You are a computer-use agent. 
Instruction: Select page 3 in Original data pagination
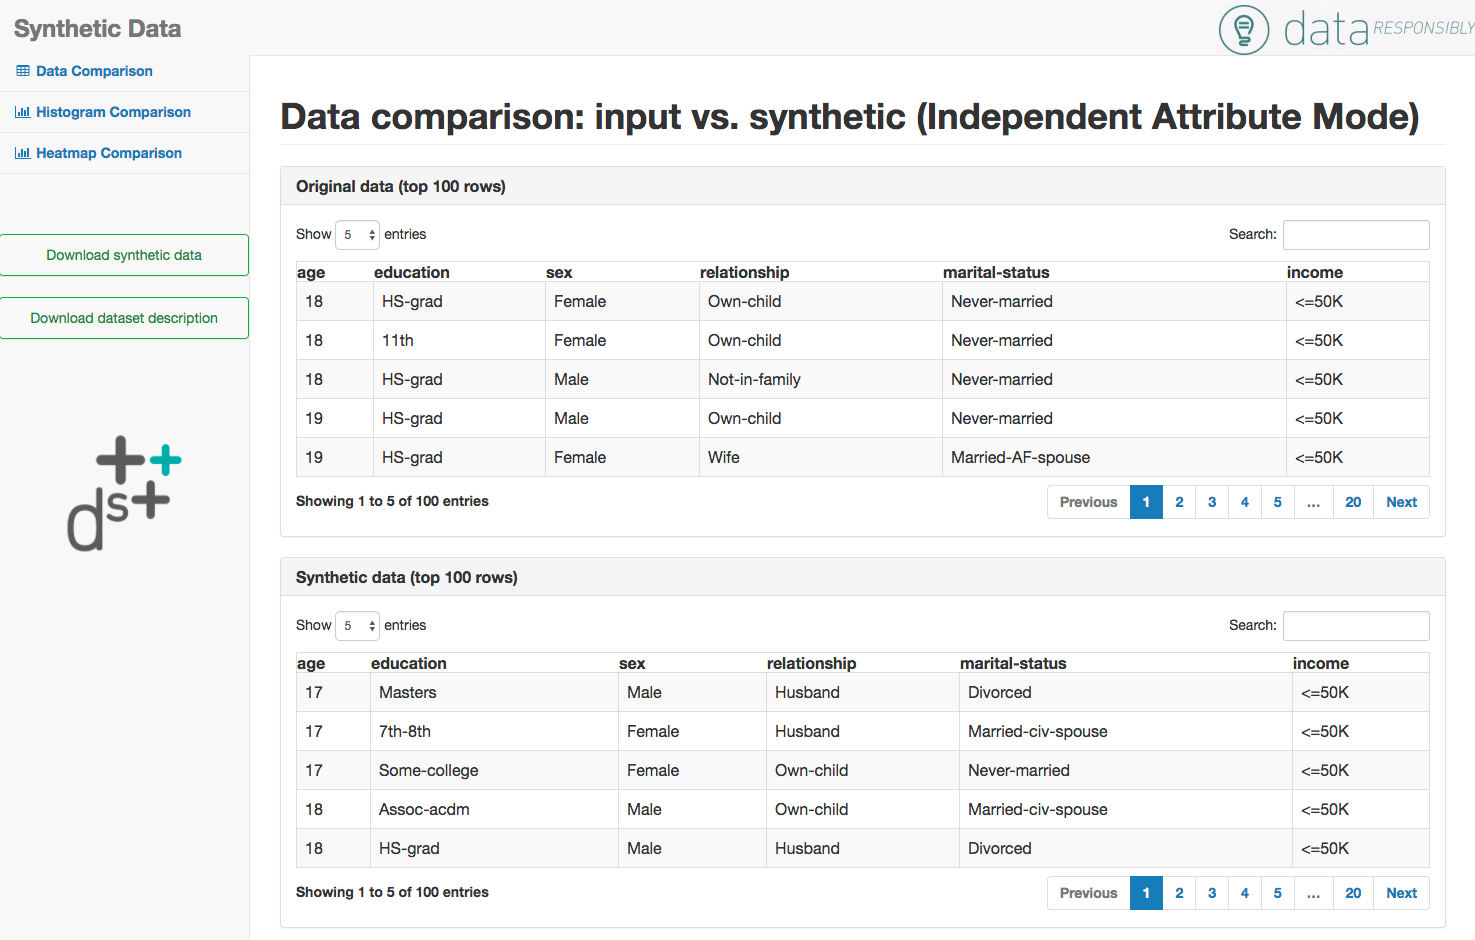pyautogui.click(x=1212, y=502)
